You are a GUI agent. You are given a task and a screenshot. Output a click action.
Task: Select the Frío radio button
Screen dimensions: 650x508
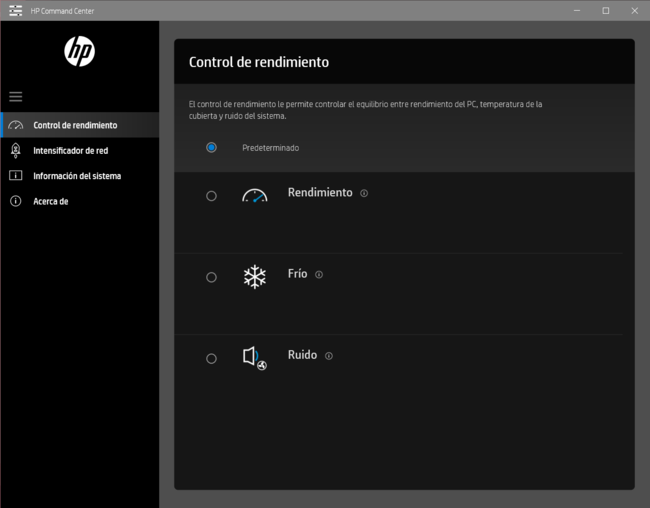[x=211, y=277]
